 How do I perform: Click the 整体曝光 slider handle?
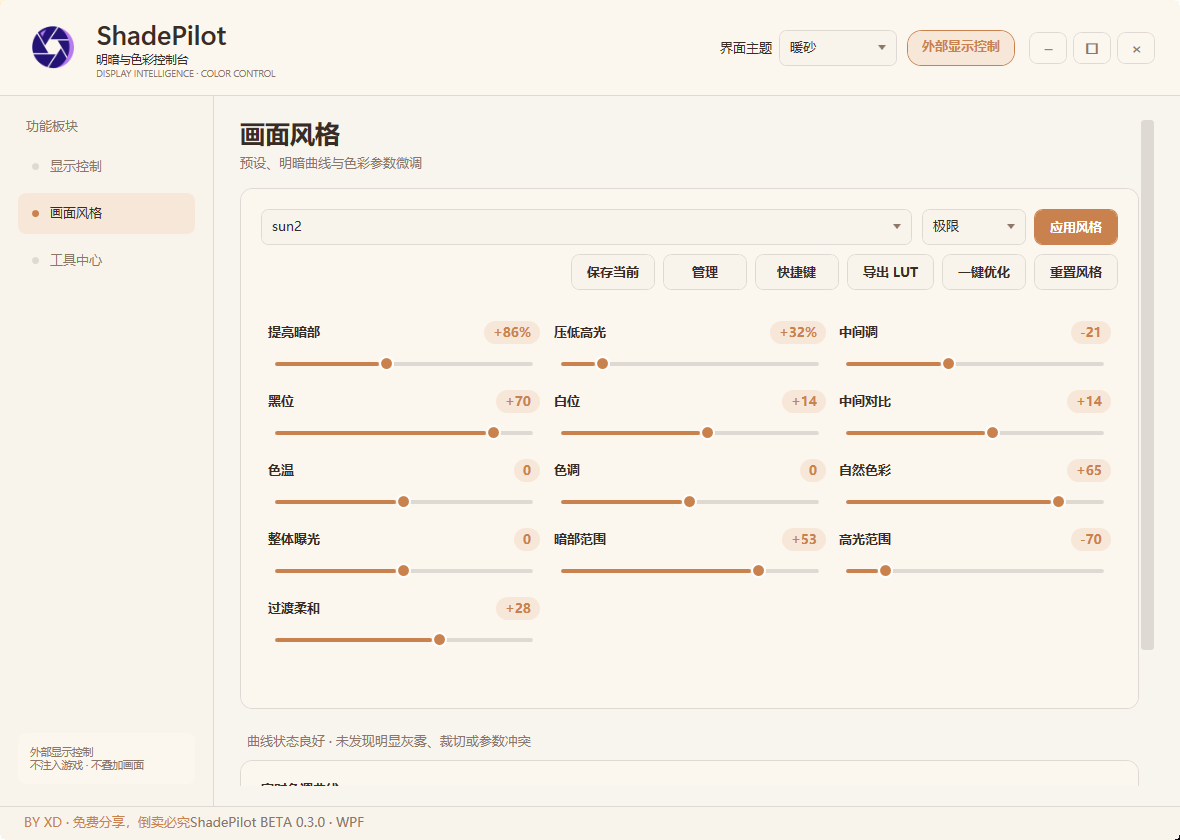(x=403, y=571)
